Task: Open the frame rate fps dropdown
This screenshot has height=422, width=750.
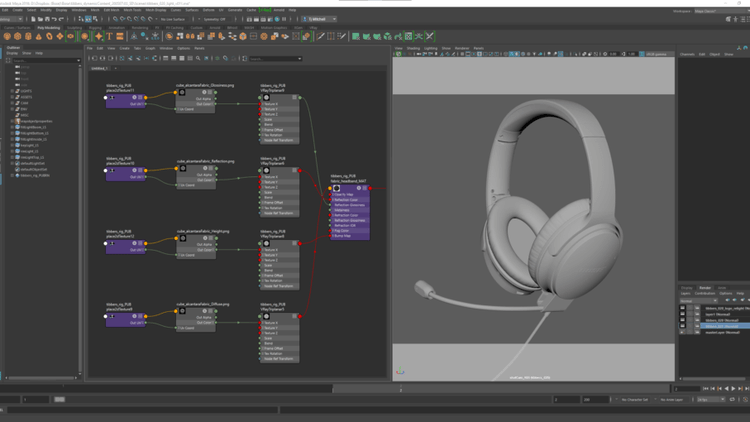Action: [x=712, y=399]
